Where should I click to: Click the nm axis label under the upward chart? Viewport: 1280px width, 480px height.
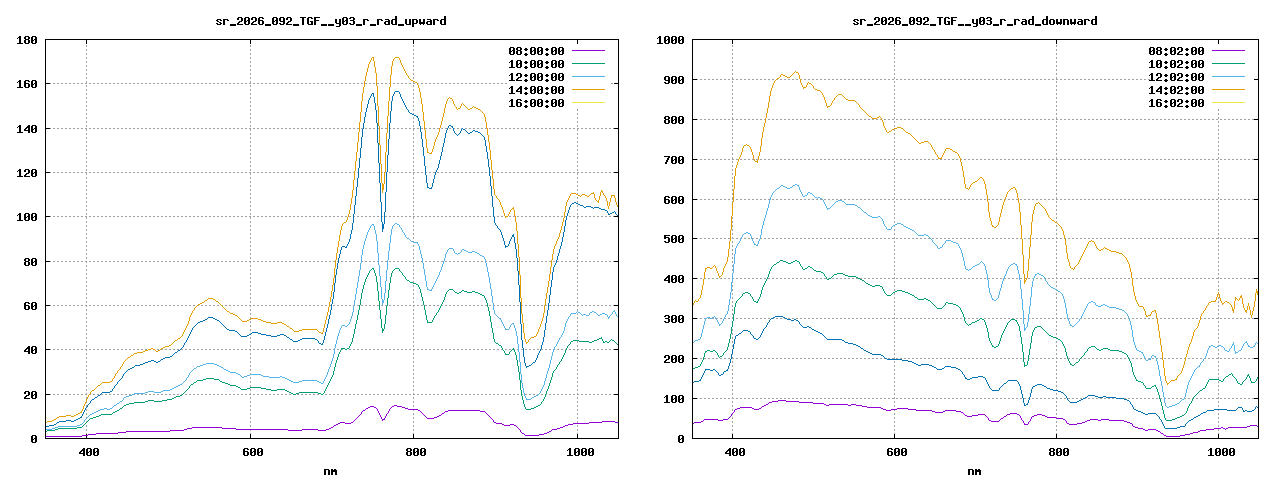pyautogui.click(x=331, y=470)
